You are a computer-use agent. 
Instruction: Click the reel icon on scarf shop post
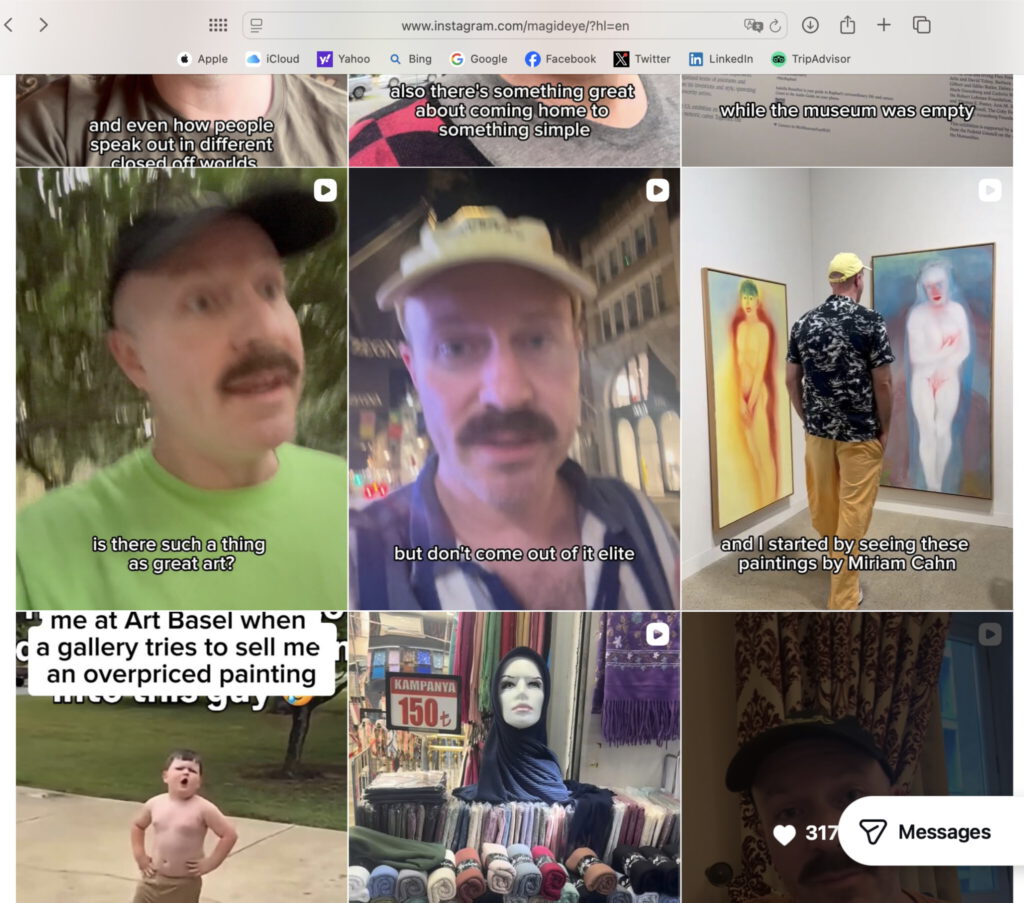pos(658,634)
